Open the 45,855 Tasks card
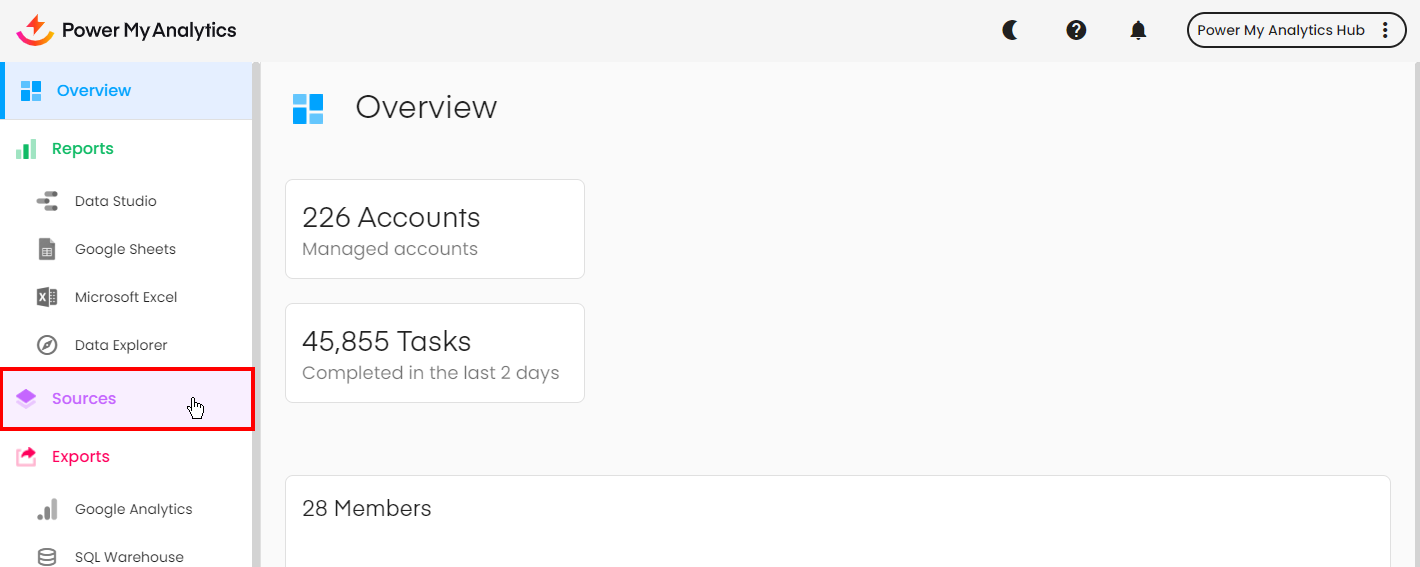 pos(435,353)
